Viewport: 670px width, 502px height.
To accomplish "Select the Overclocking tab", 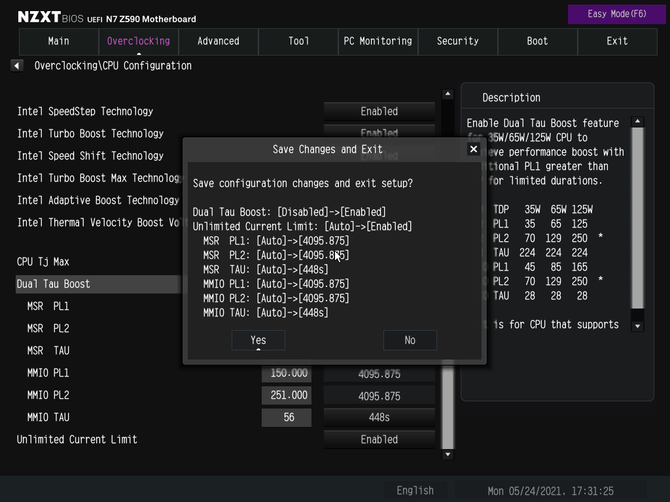I will click(138, 41).
